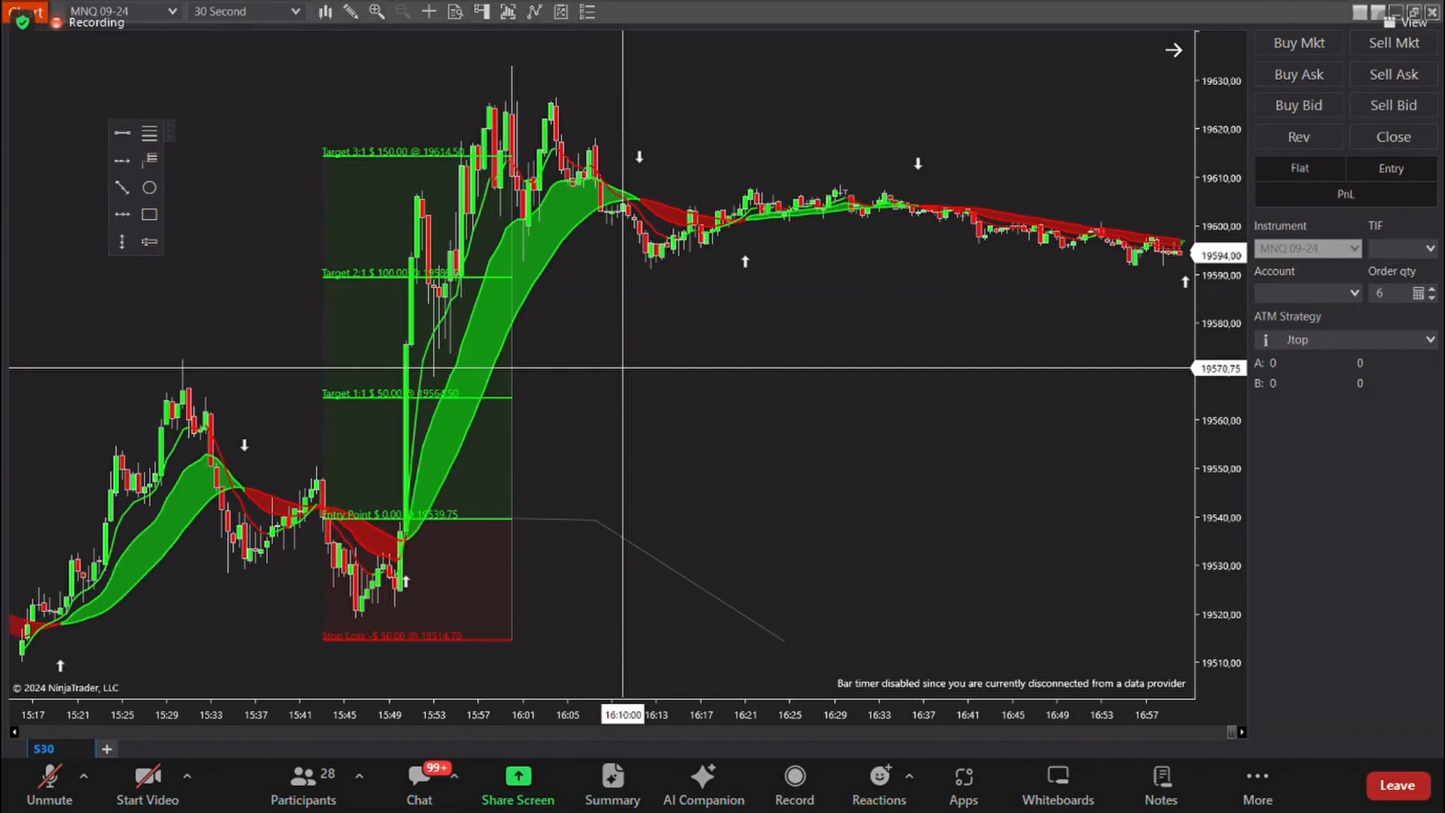Viewport: 1445px width, 813px height.
Task: Select the zoom out magnifier tool
Action: (x=403, y=12)
